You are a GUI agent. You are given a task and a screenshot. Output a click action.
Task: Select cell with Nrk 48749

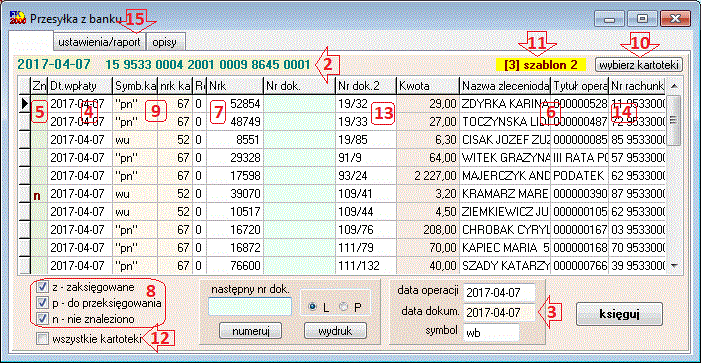pos(234,122)
